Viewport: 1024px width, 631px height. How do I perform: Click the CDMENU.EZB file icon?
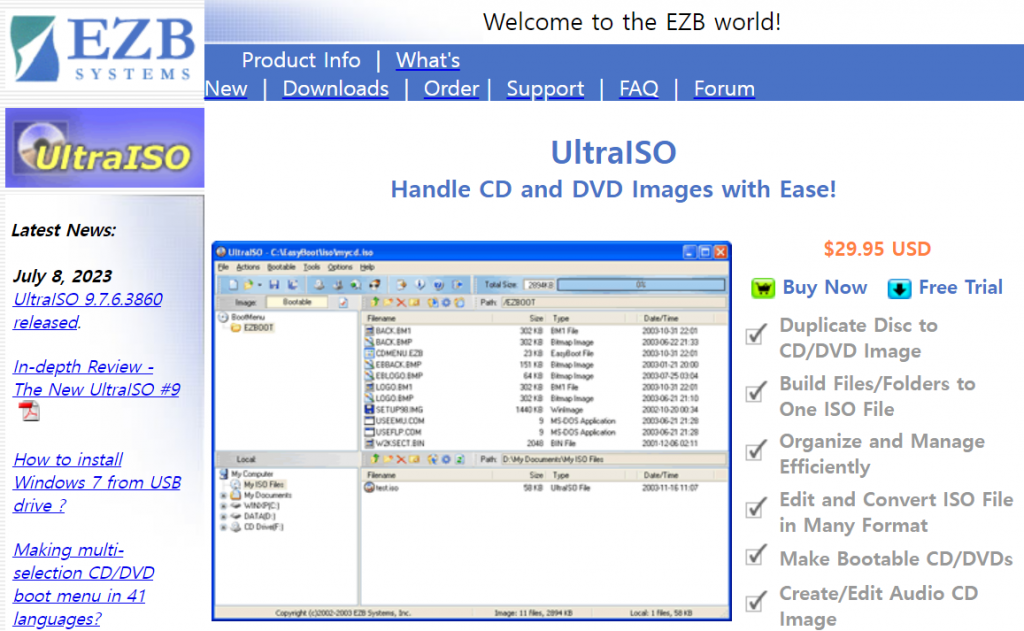[x=369, y=353]
